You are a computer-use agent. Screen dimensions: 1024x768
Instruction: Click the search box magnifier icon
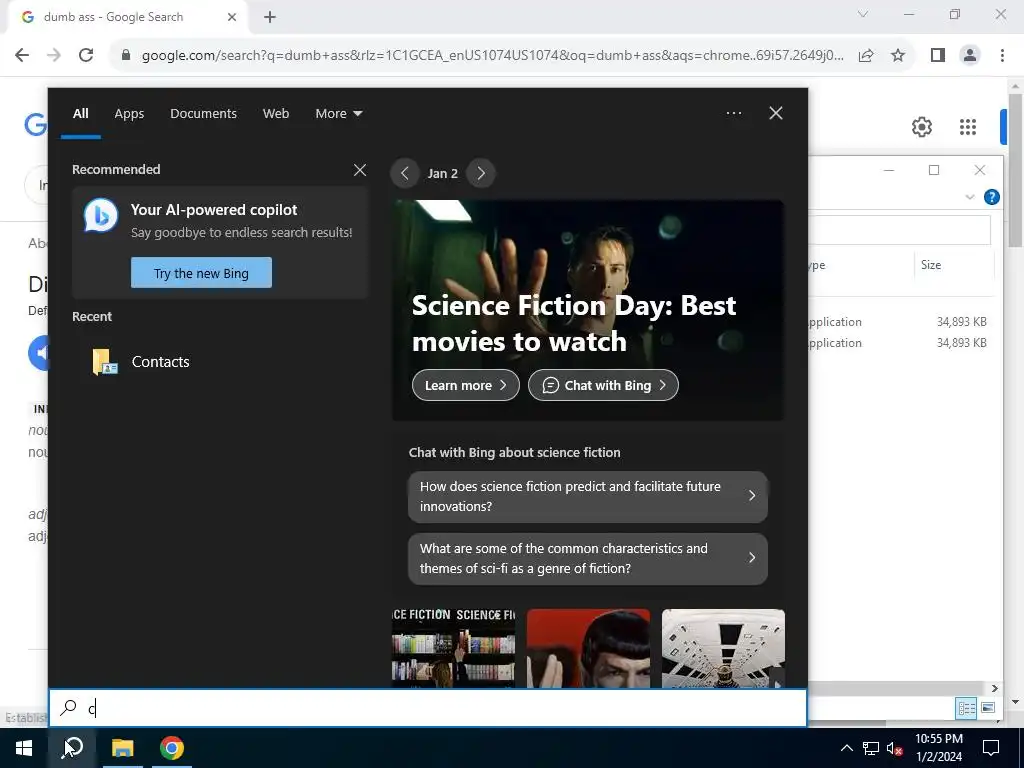click(x=69, y=708)
